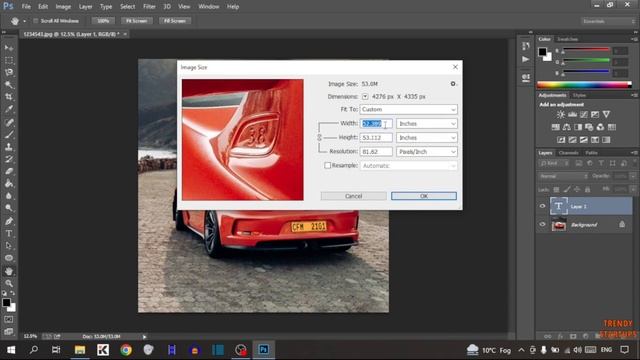This screenshot has height=360, width=640.
Task: Click the Fill Screen button
Action: [x=175, y=21]
